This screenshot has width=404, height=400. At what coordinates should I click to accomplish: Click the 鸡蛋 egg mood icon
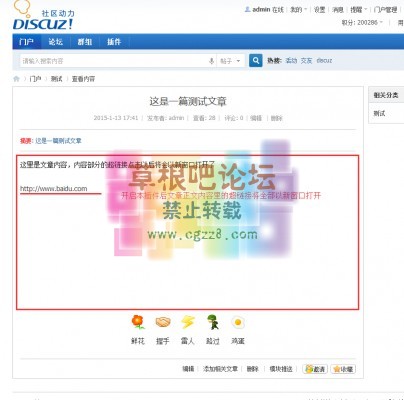tap(238, 322)
